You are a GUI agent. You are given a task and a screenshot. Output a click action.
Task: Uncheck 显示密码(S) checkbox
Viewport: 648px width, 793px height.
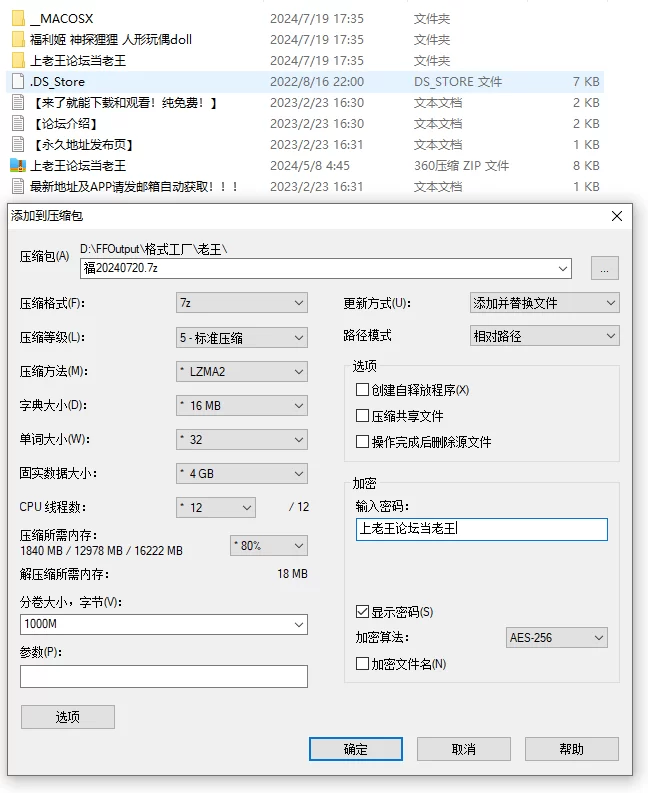point(362,612)
